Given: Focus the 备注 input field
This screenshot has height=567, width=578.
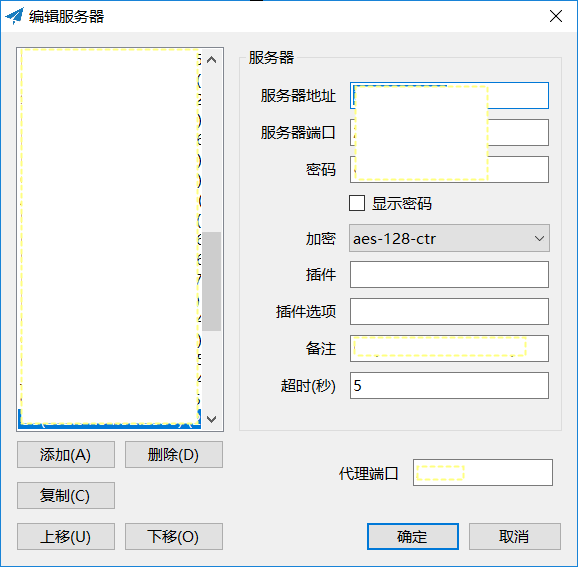Looking at the screenshot, I should tap(449, 348).
